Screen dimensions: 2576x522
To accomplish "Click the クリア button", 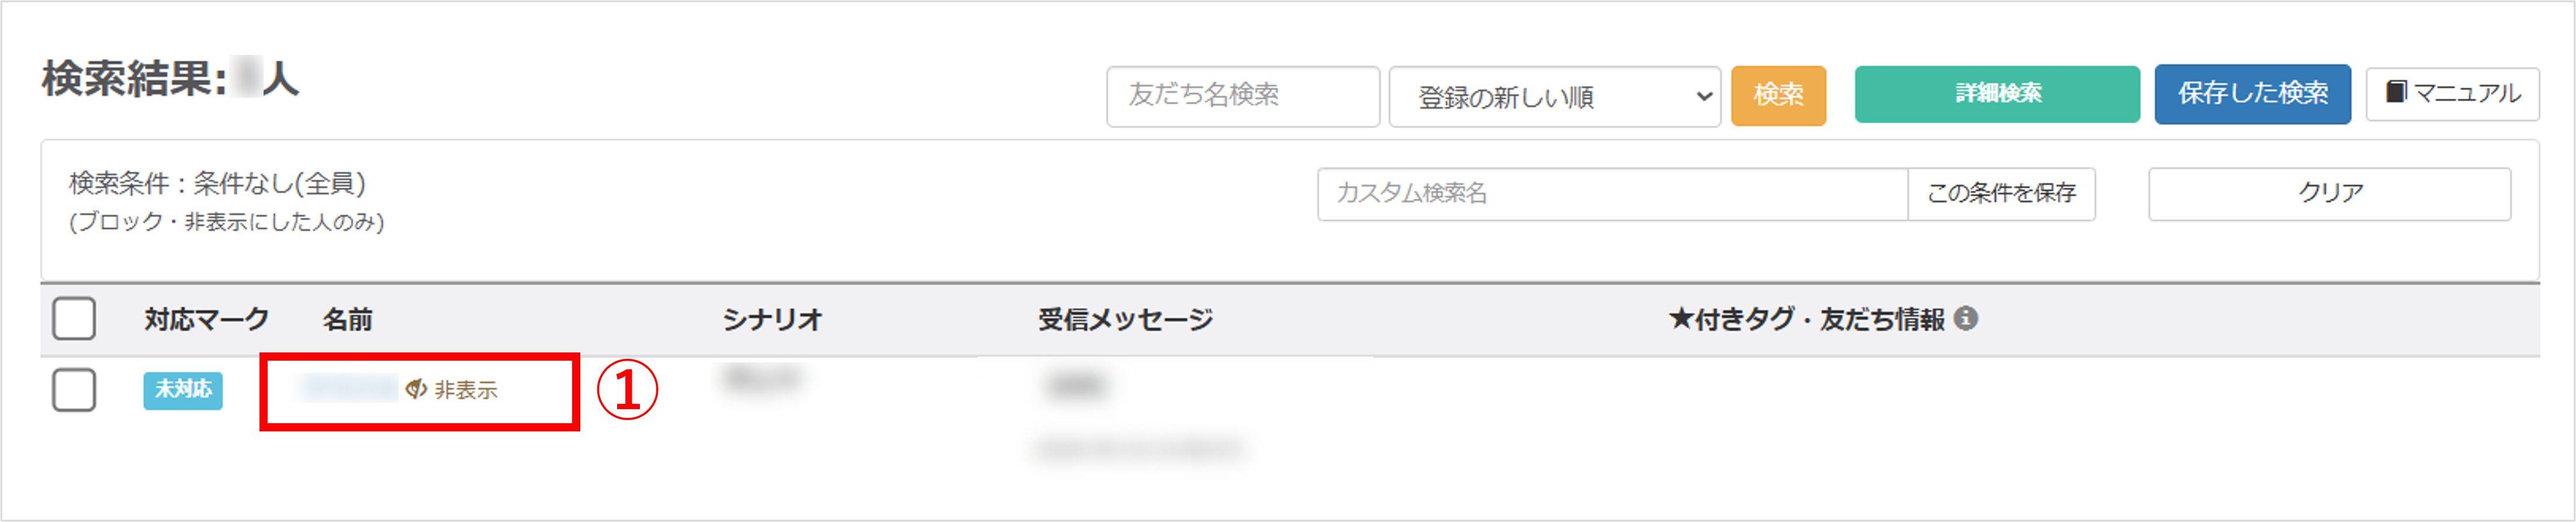I will point(2329,193).
